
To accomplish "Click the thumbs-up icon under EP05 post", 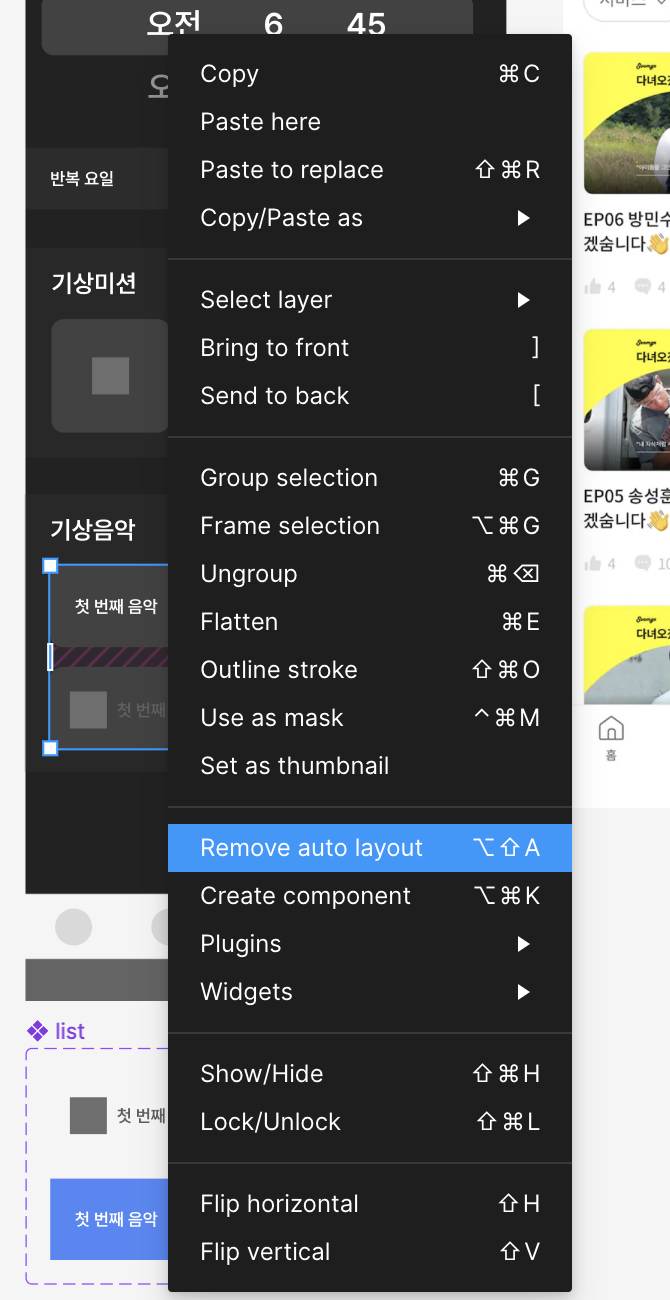I will 593,564.
